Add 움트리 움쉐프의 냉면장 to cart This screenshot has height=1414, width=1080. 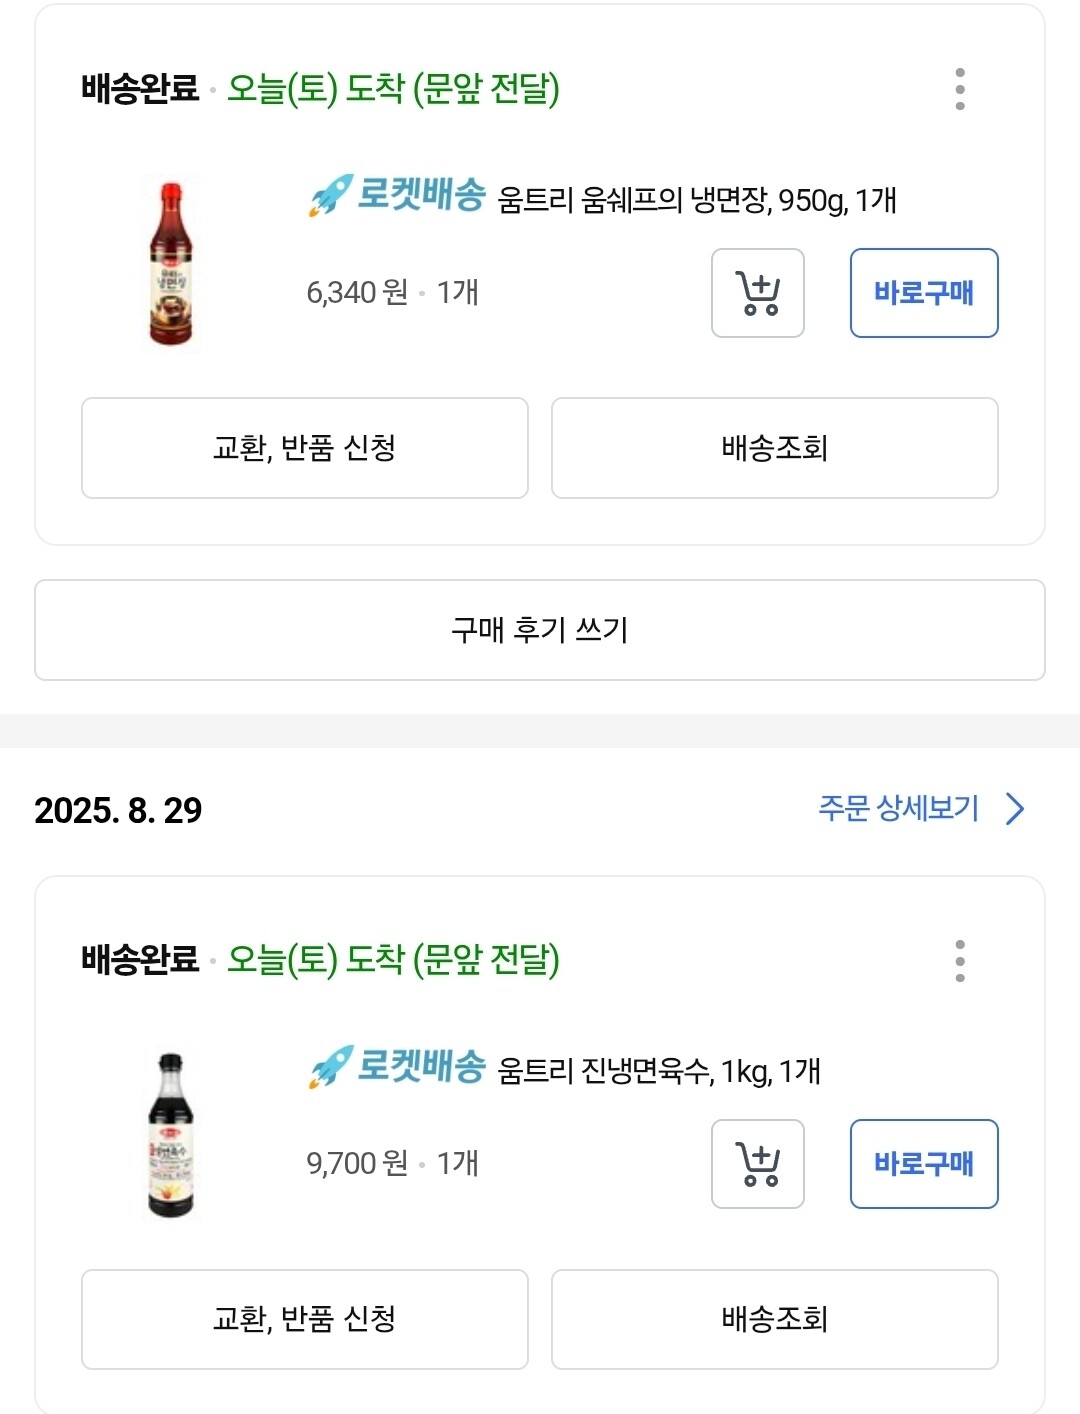pos(758,293)
